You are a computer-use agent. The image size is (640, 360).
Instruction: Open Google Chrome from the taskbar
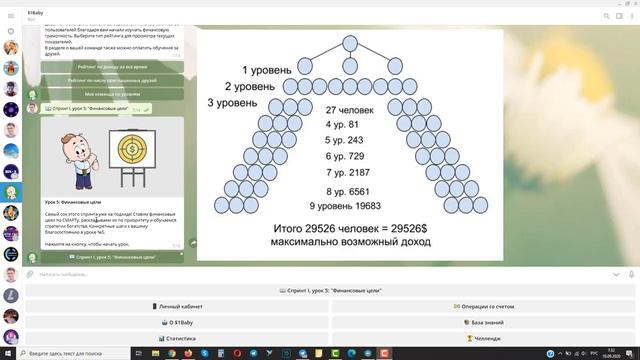click(x=172, y=353)
